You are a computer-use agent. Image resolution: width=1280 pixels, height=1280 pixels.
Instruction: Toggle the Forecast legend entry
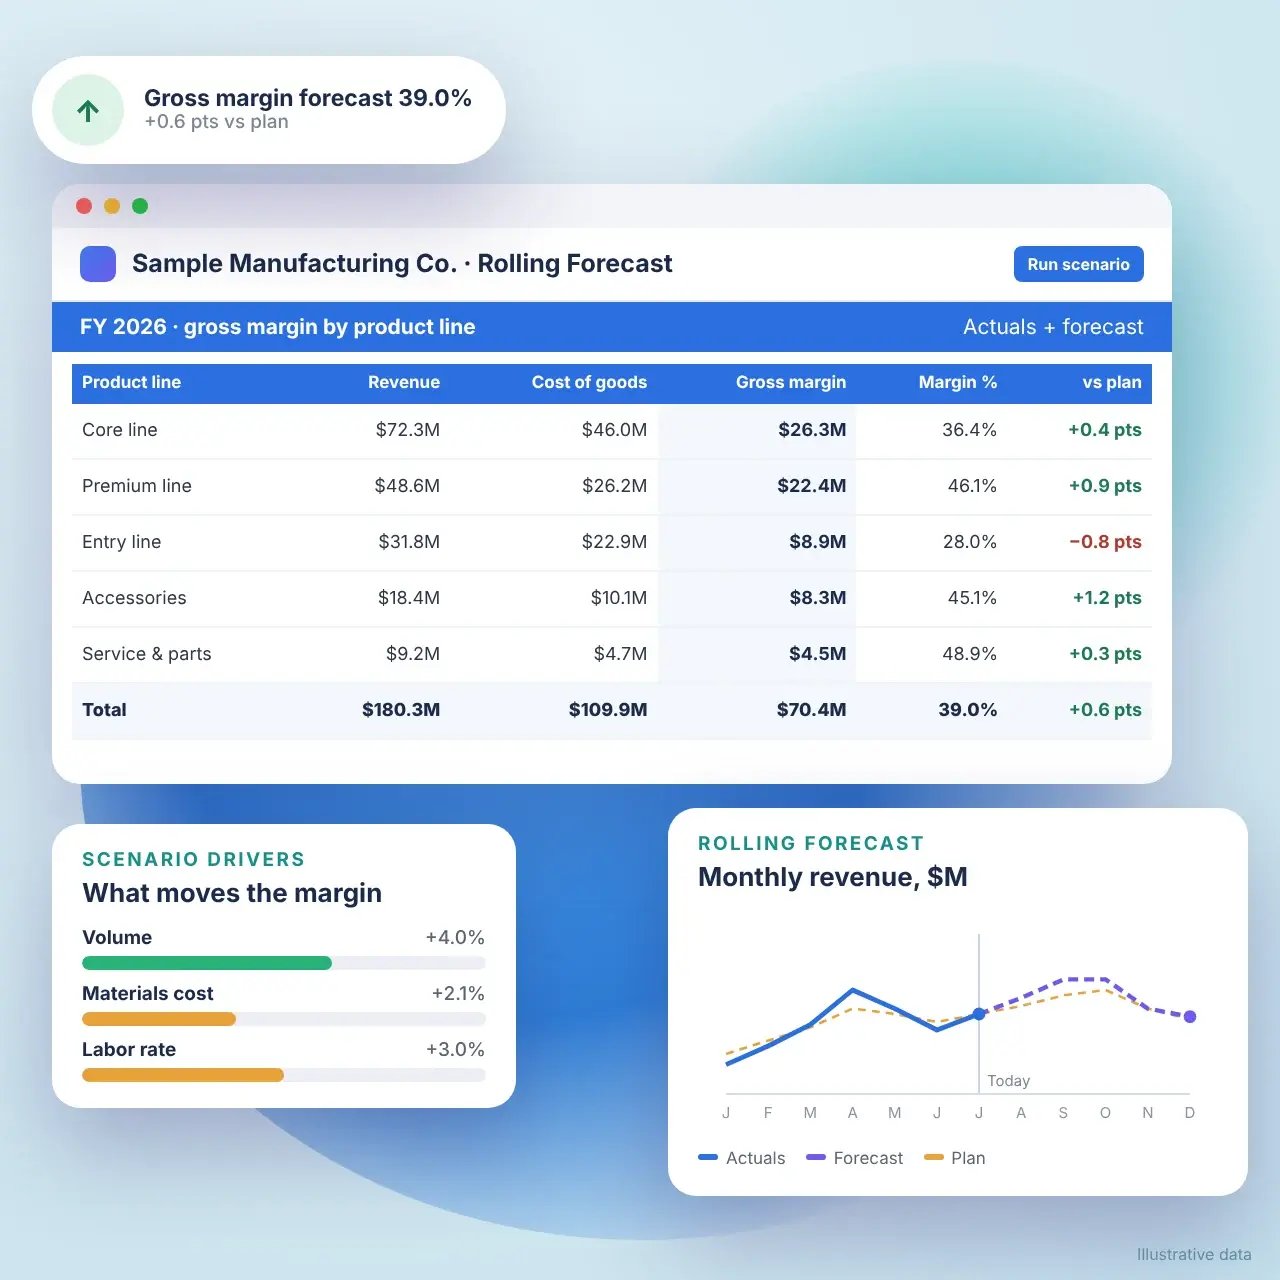855,1158
